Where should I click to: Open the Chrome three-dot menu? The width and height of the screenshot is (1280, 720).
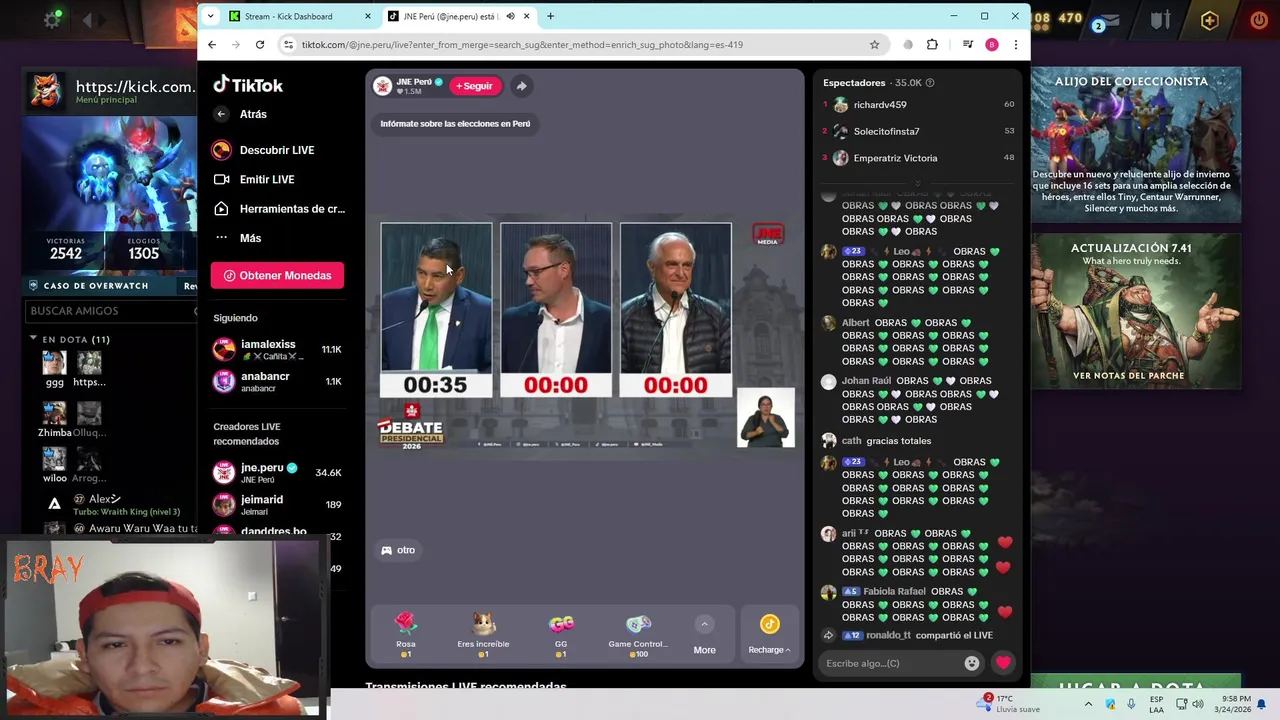tap(1016, 44)
